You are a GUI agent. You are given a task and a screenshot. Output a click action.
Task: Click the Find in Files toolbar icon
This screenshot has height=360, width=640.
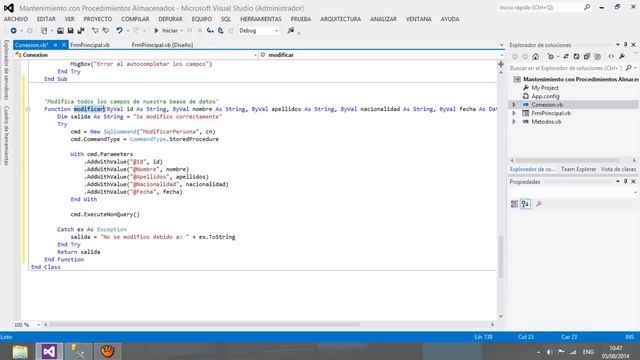(291, 31)
